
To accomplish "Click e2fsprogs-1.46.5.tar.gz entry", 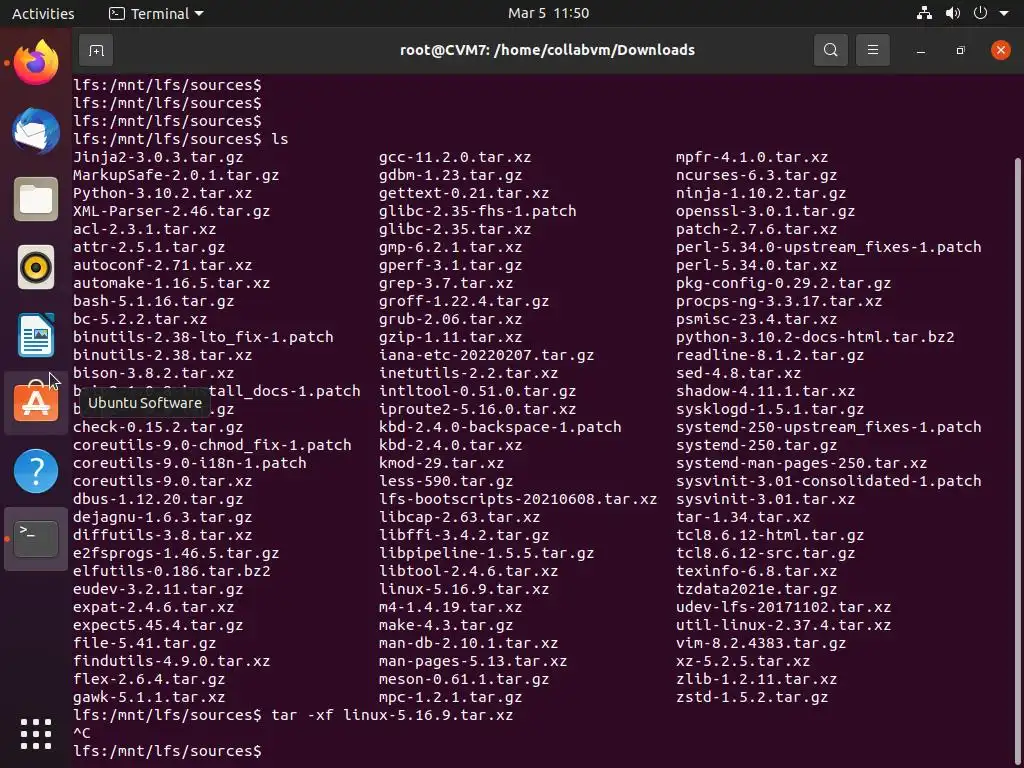I will pyautogui.click(x=176, y=553).
